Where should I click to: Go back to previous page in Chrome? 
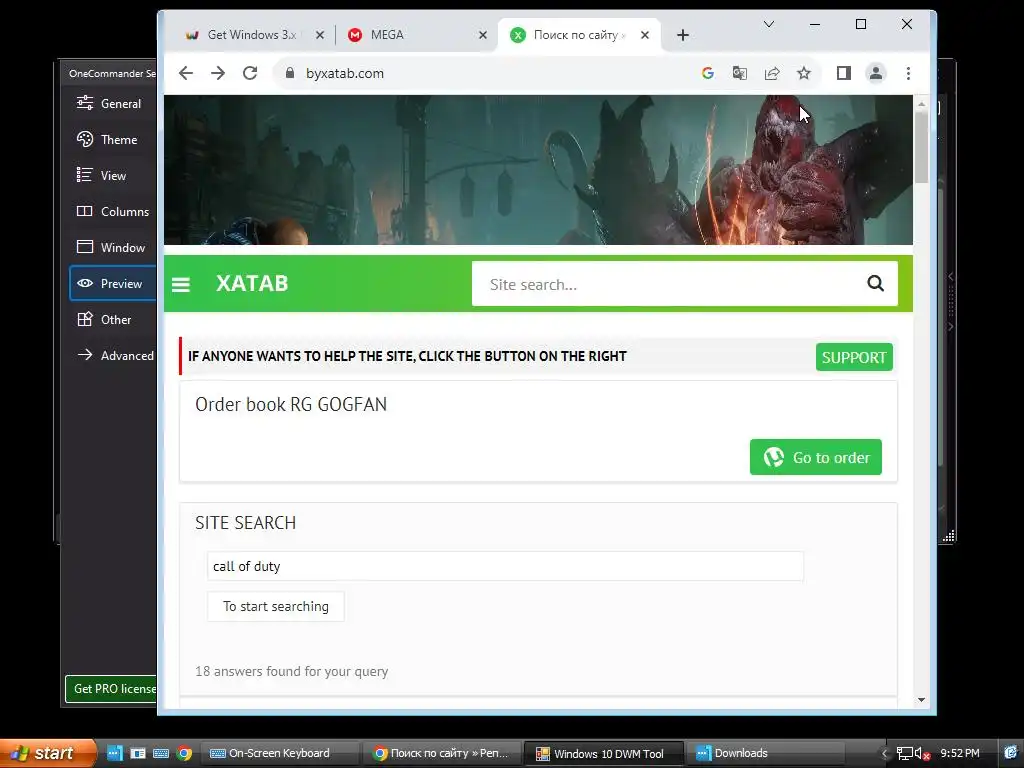pyautogui.click(x=186, y=73)
